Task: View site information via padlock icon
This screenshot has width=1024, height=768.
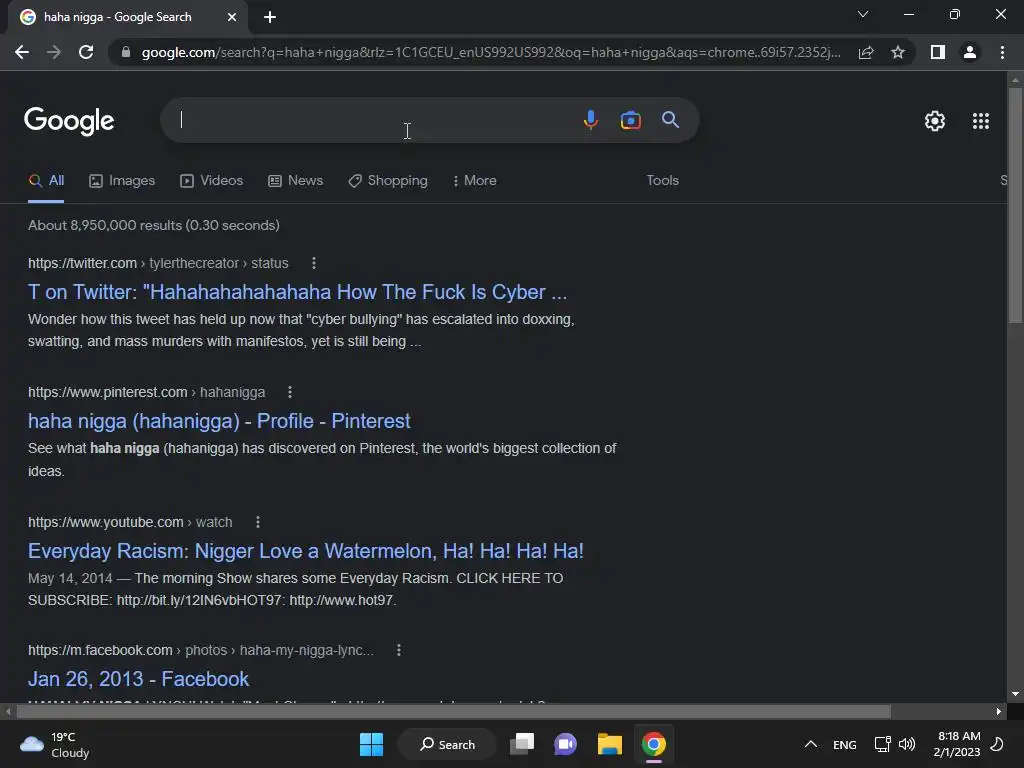Action: (125, 52)
